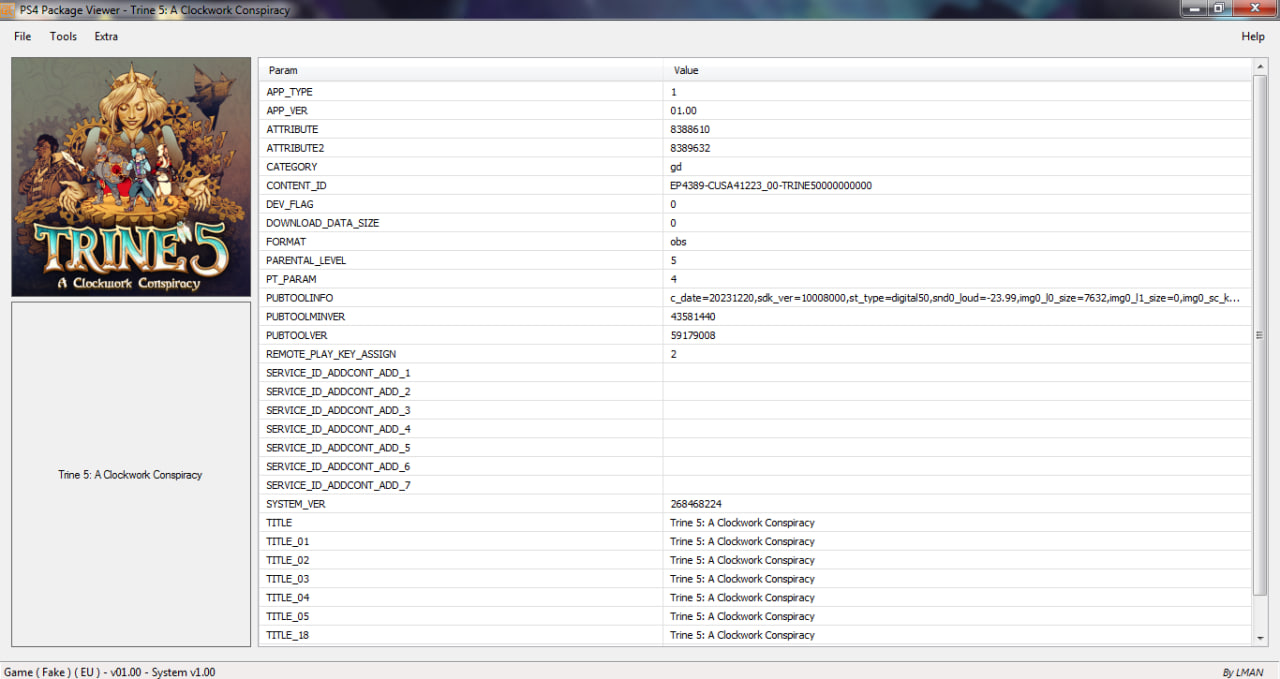
Task: Select the SERVICE_ID_ADDCONT_ADD_4 row
Action: click(755, 429)
